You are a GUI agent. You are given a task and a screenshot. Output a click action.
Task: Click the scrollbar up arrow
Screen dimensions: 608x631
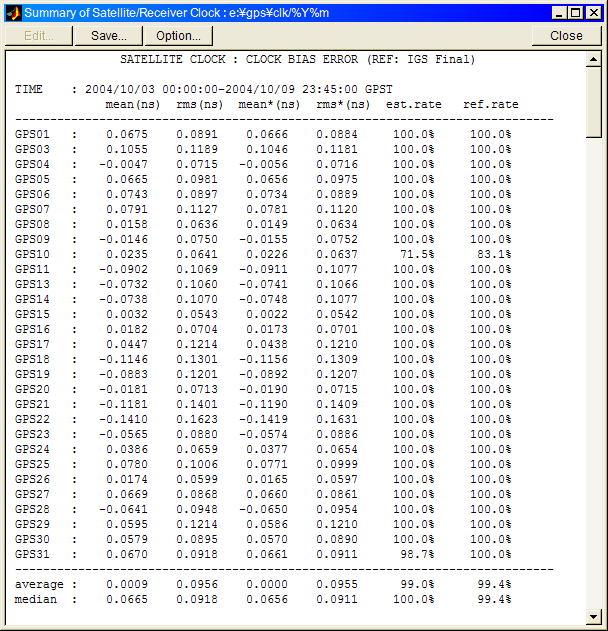click(594, 59)
